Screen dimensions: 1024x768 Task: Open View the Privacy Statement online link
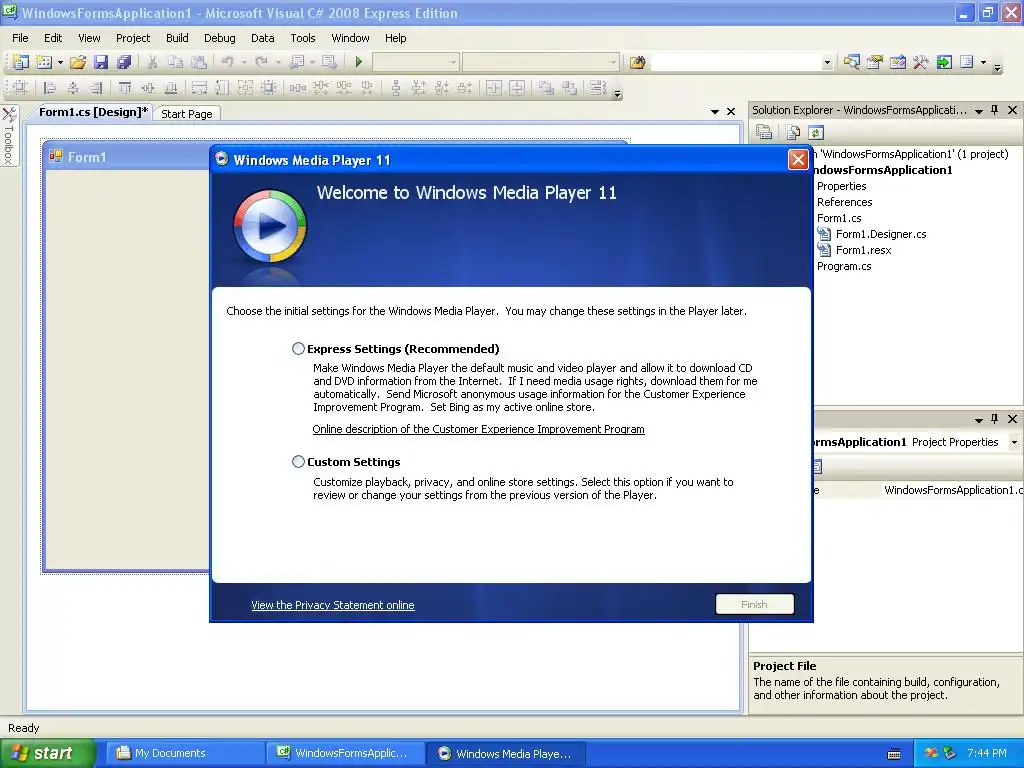coord(332,605)
